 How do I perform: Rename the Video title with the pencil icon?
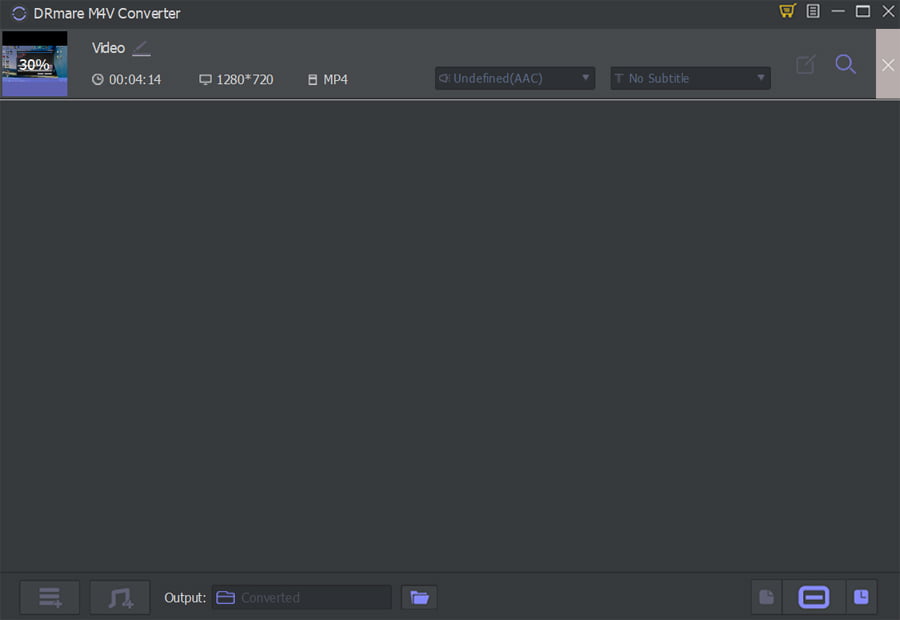(x=141, y=49)
